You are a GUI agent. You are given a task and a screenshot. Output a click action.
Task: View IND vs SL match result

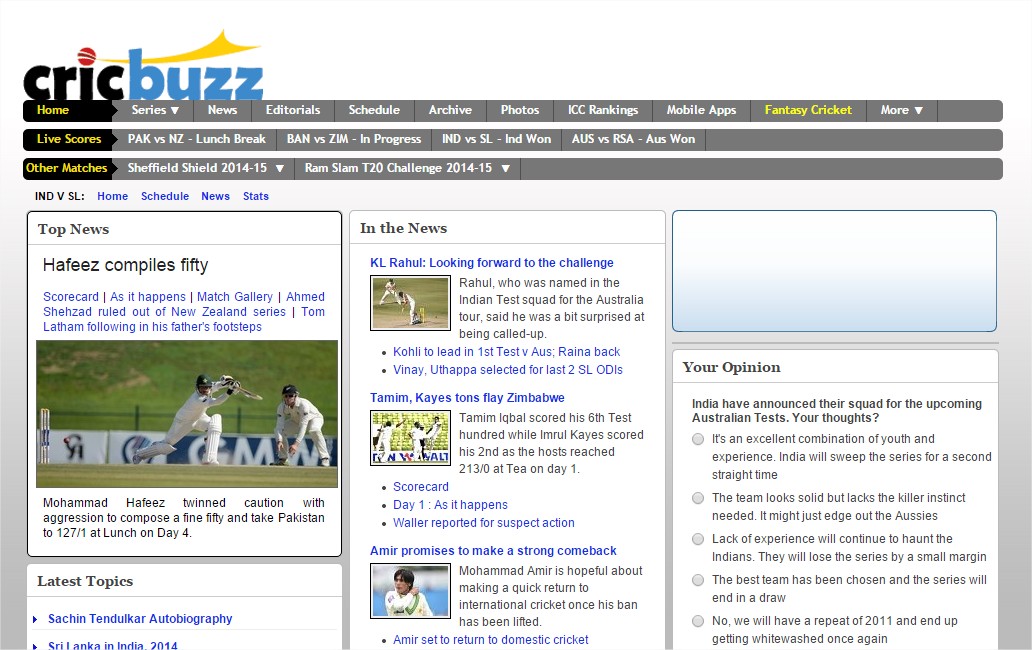[x=496, y=139]
